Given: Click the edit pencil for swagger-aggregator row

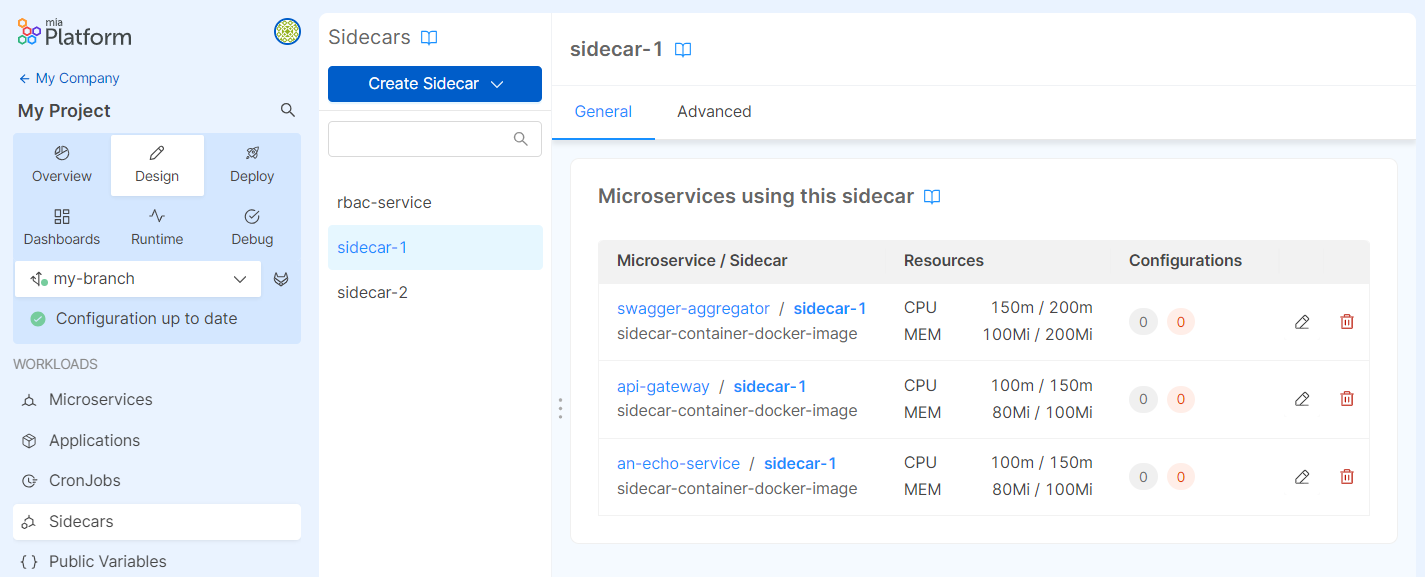Looking at the screenshot, I should pos(1301,322).
